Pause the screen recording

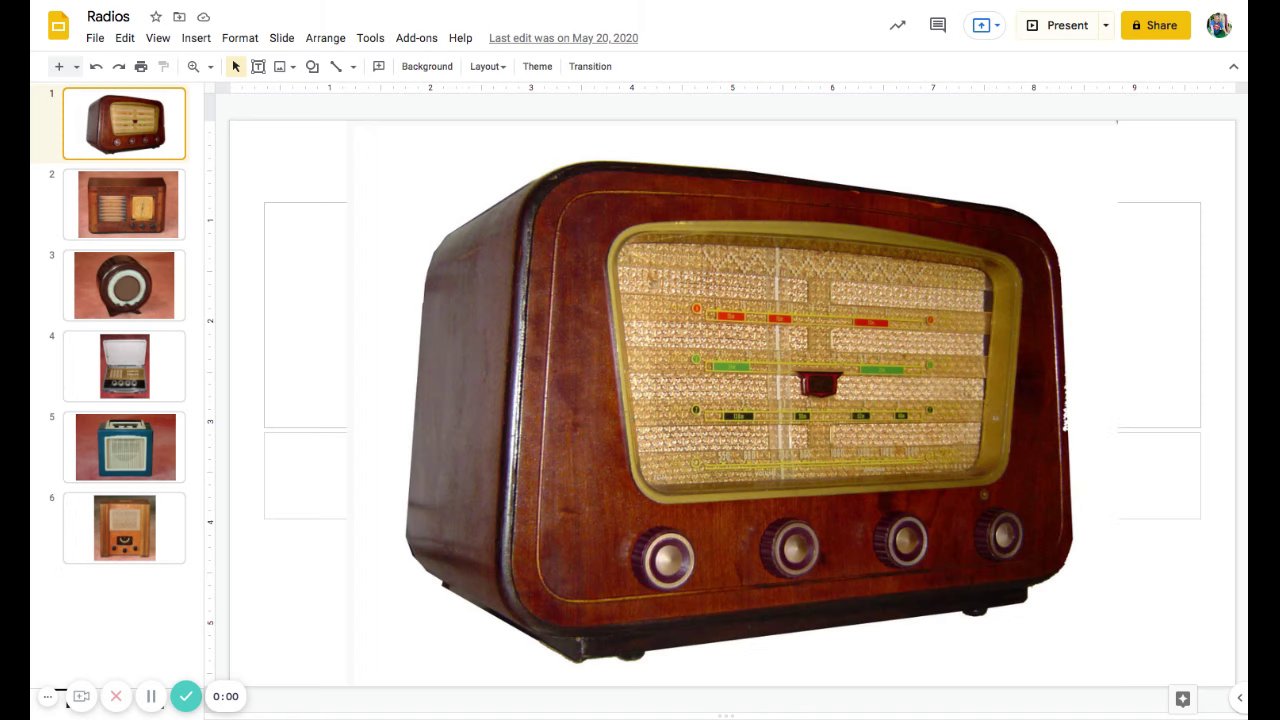tap(151, 696)
